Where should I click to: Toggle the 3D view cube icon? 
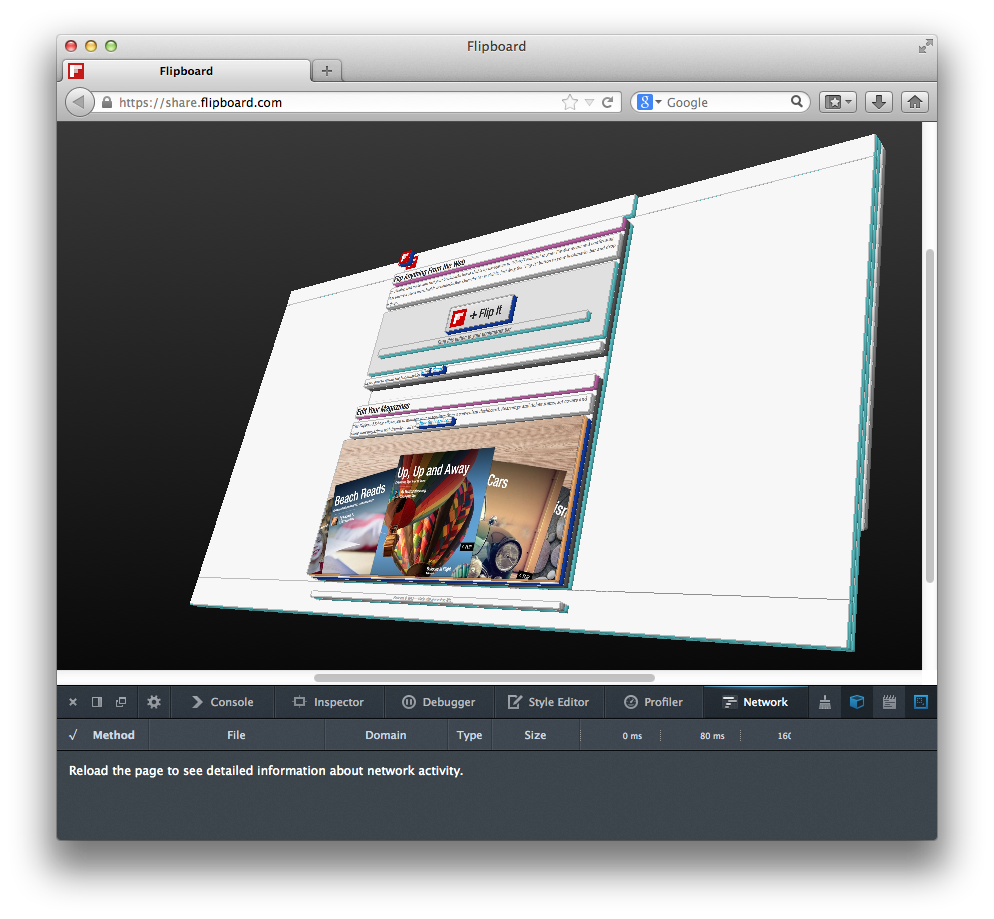857,702
